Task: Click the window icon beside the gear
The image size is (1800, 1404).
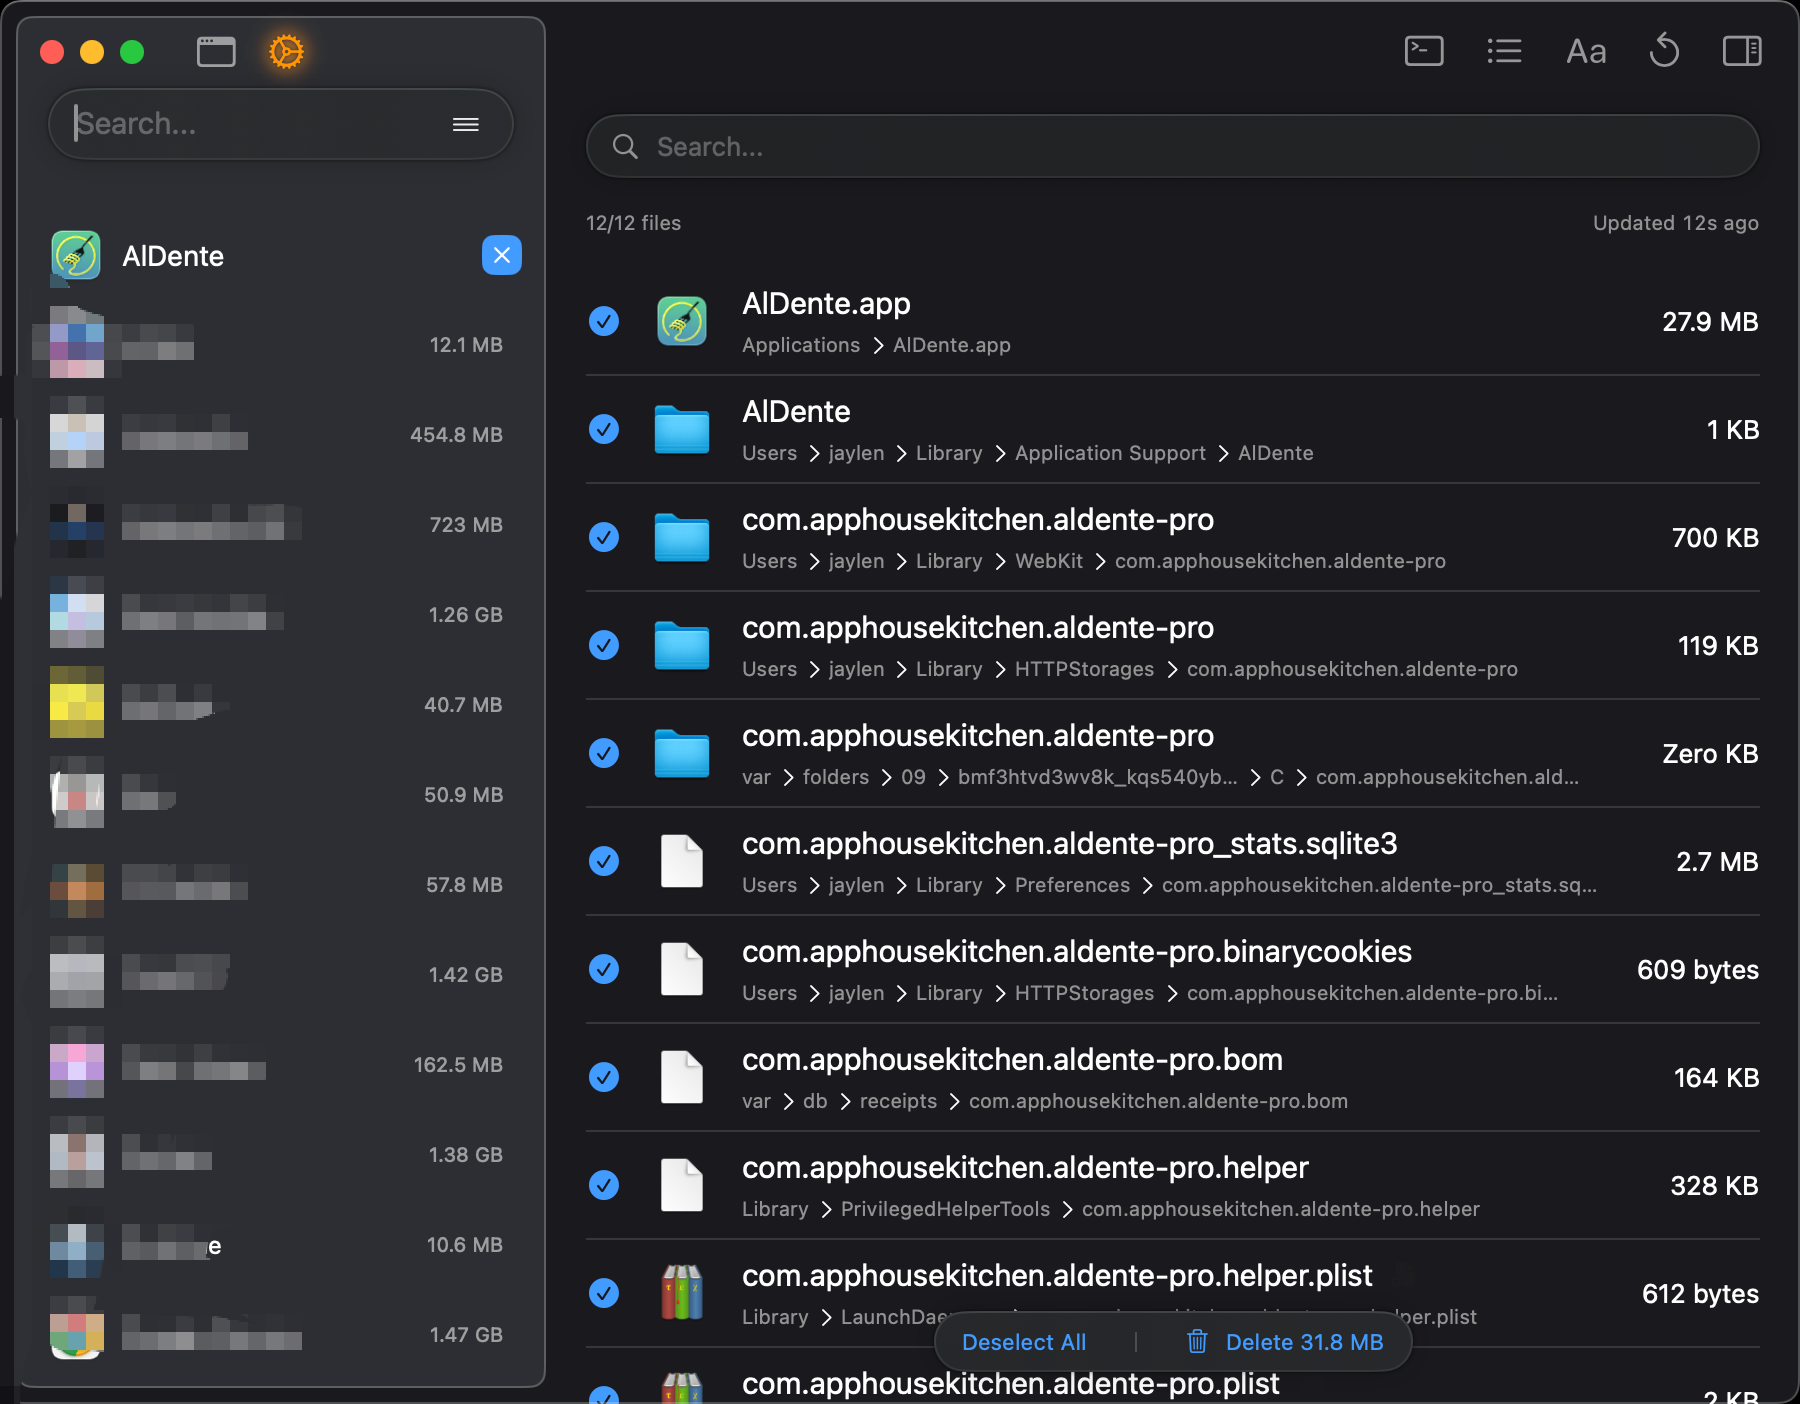Action: click(x=216, y=51)
